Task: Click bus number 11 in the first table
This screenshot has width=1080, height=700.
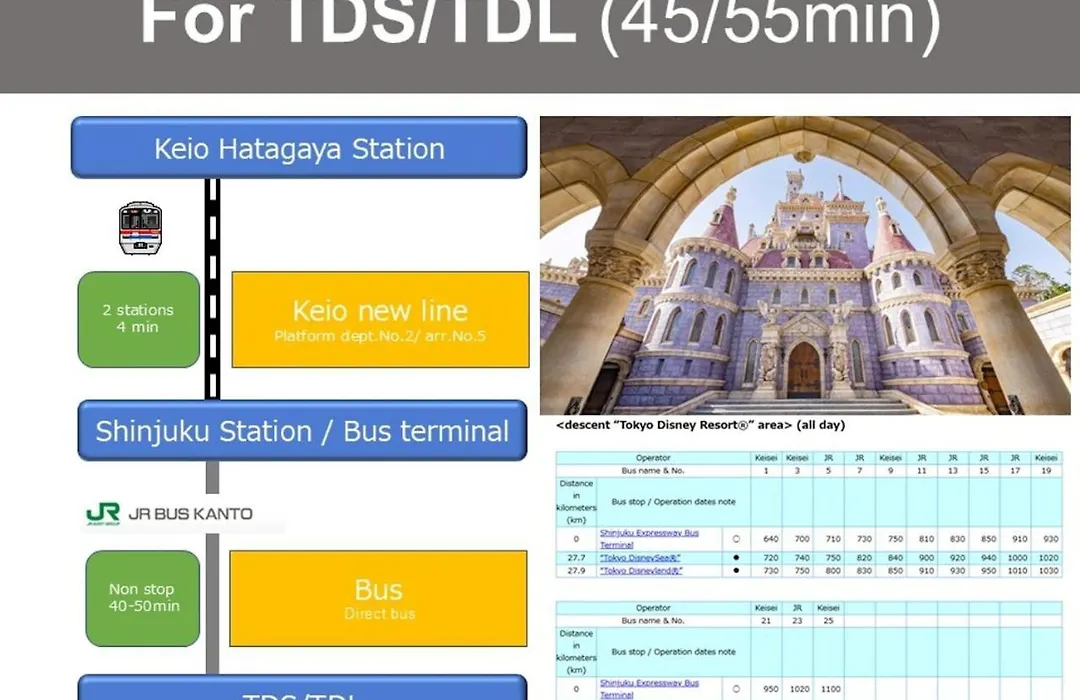Action: click(x=922, y=471)
